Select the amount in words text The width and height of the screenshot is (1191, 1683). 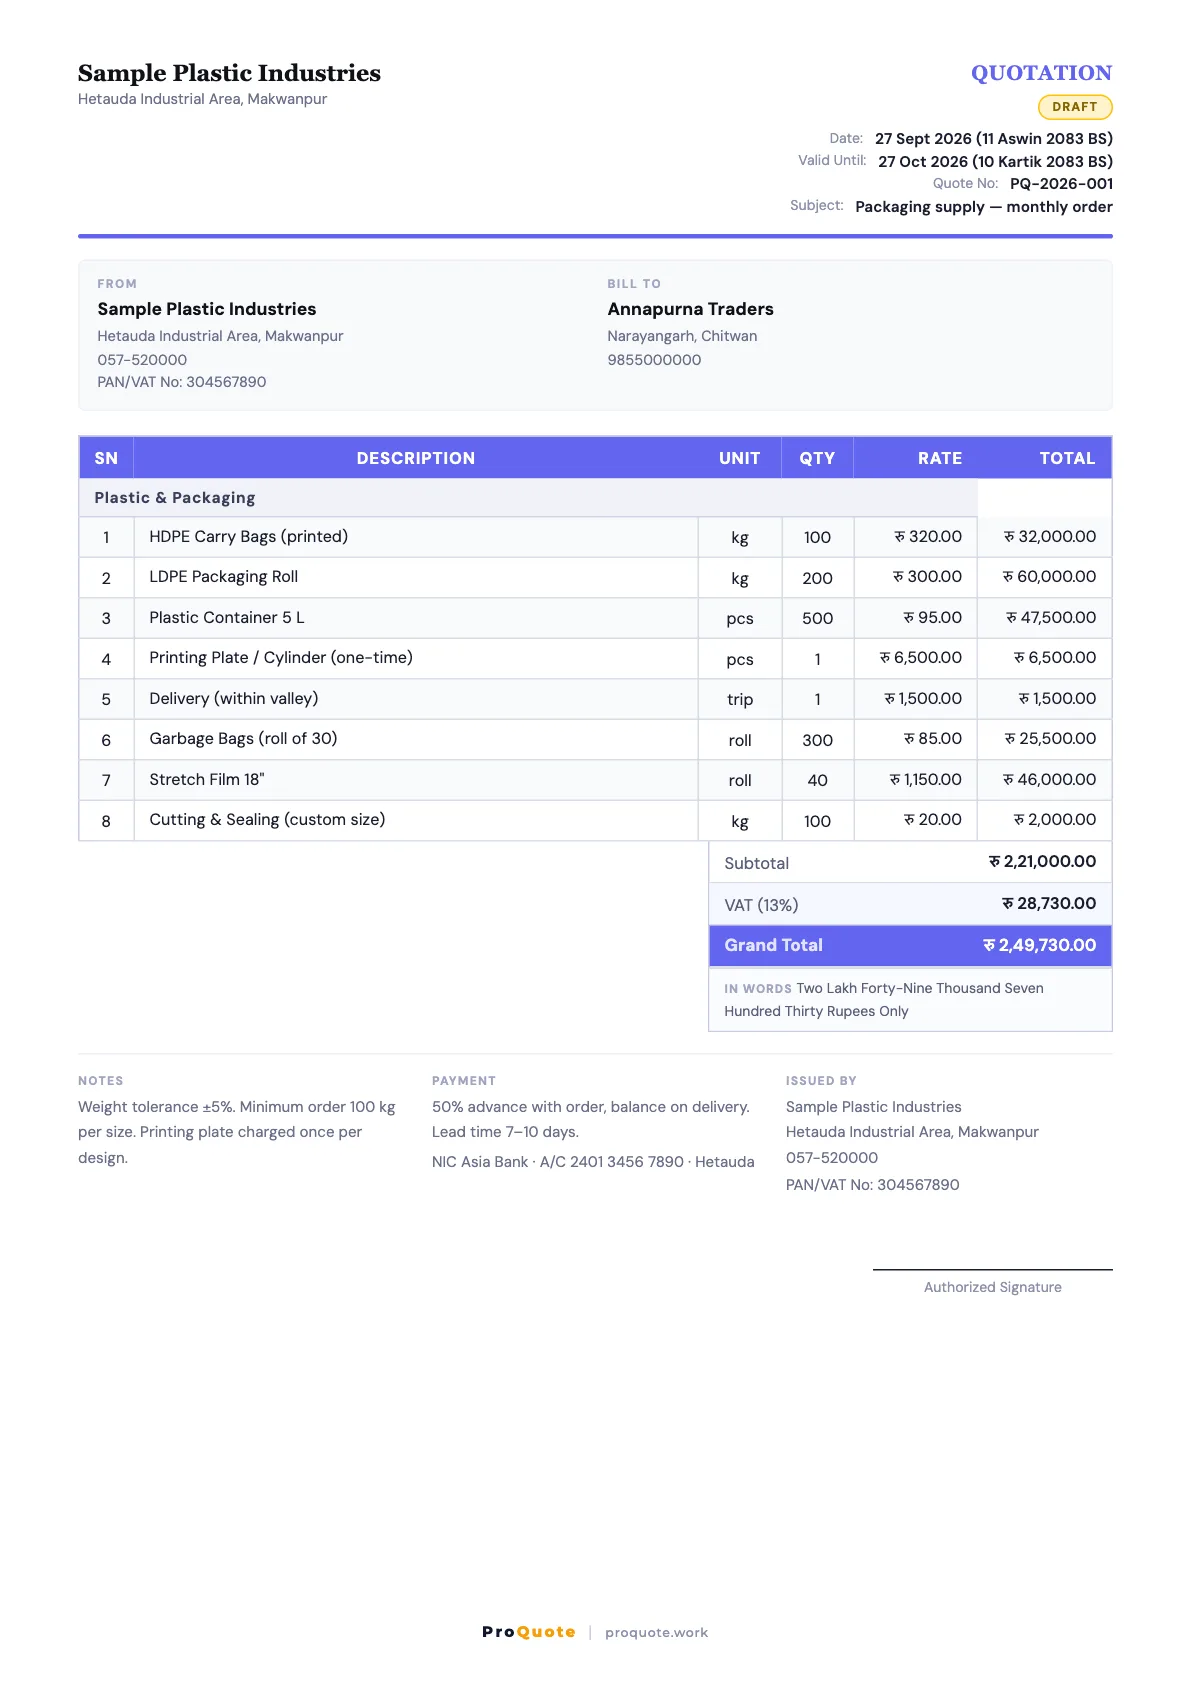point(884,1000)
